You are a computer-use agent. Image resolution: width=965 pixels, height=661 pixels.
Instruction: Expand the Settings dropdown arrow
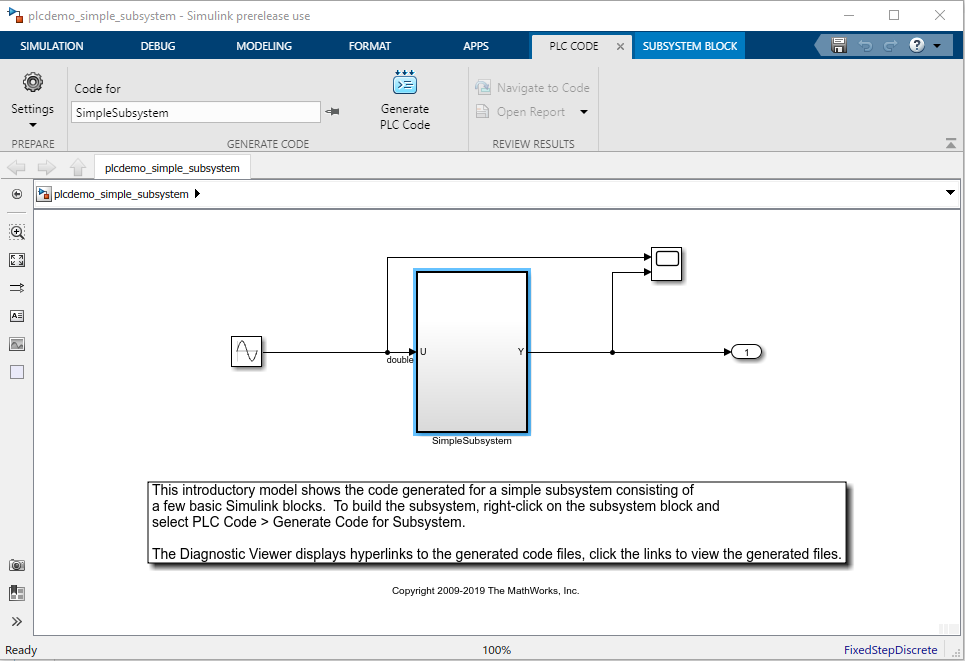point(33,125)
